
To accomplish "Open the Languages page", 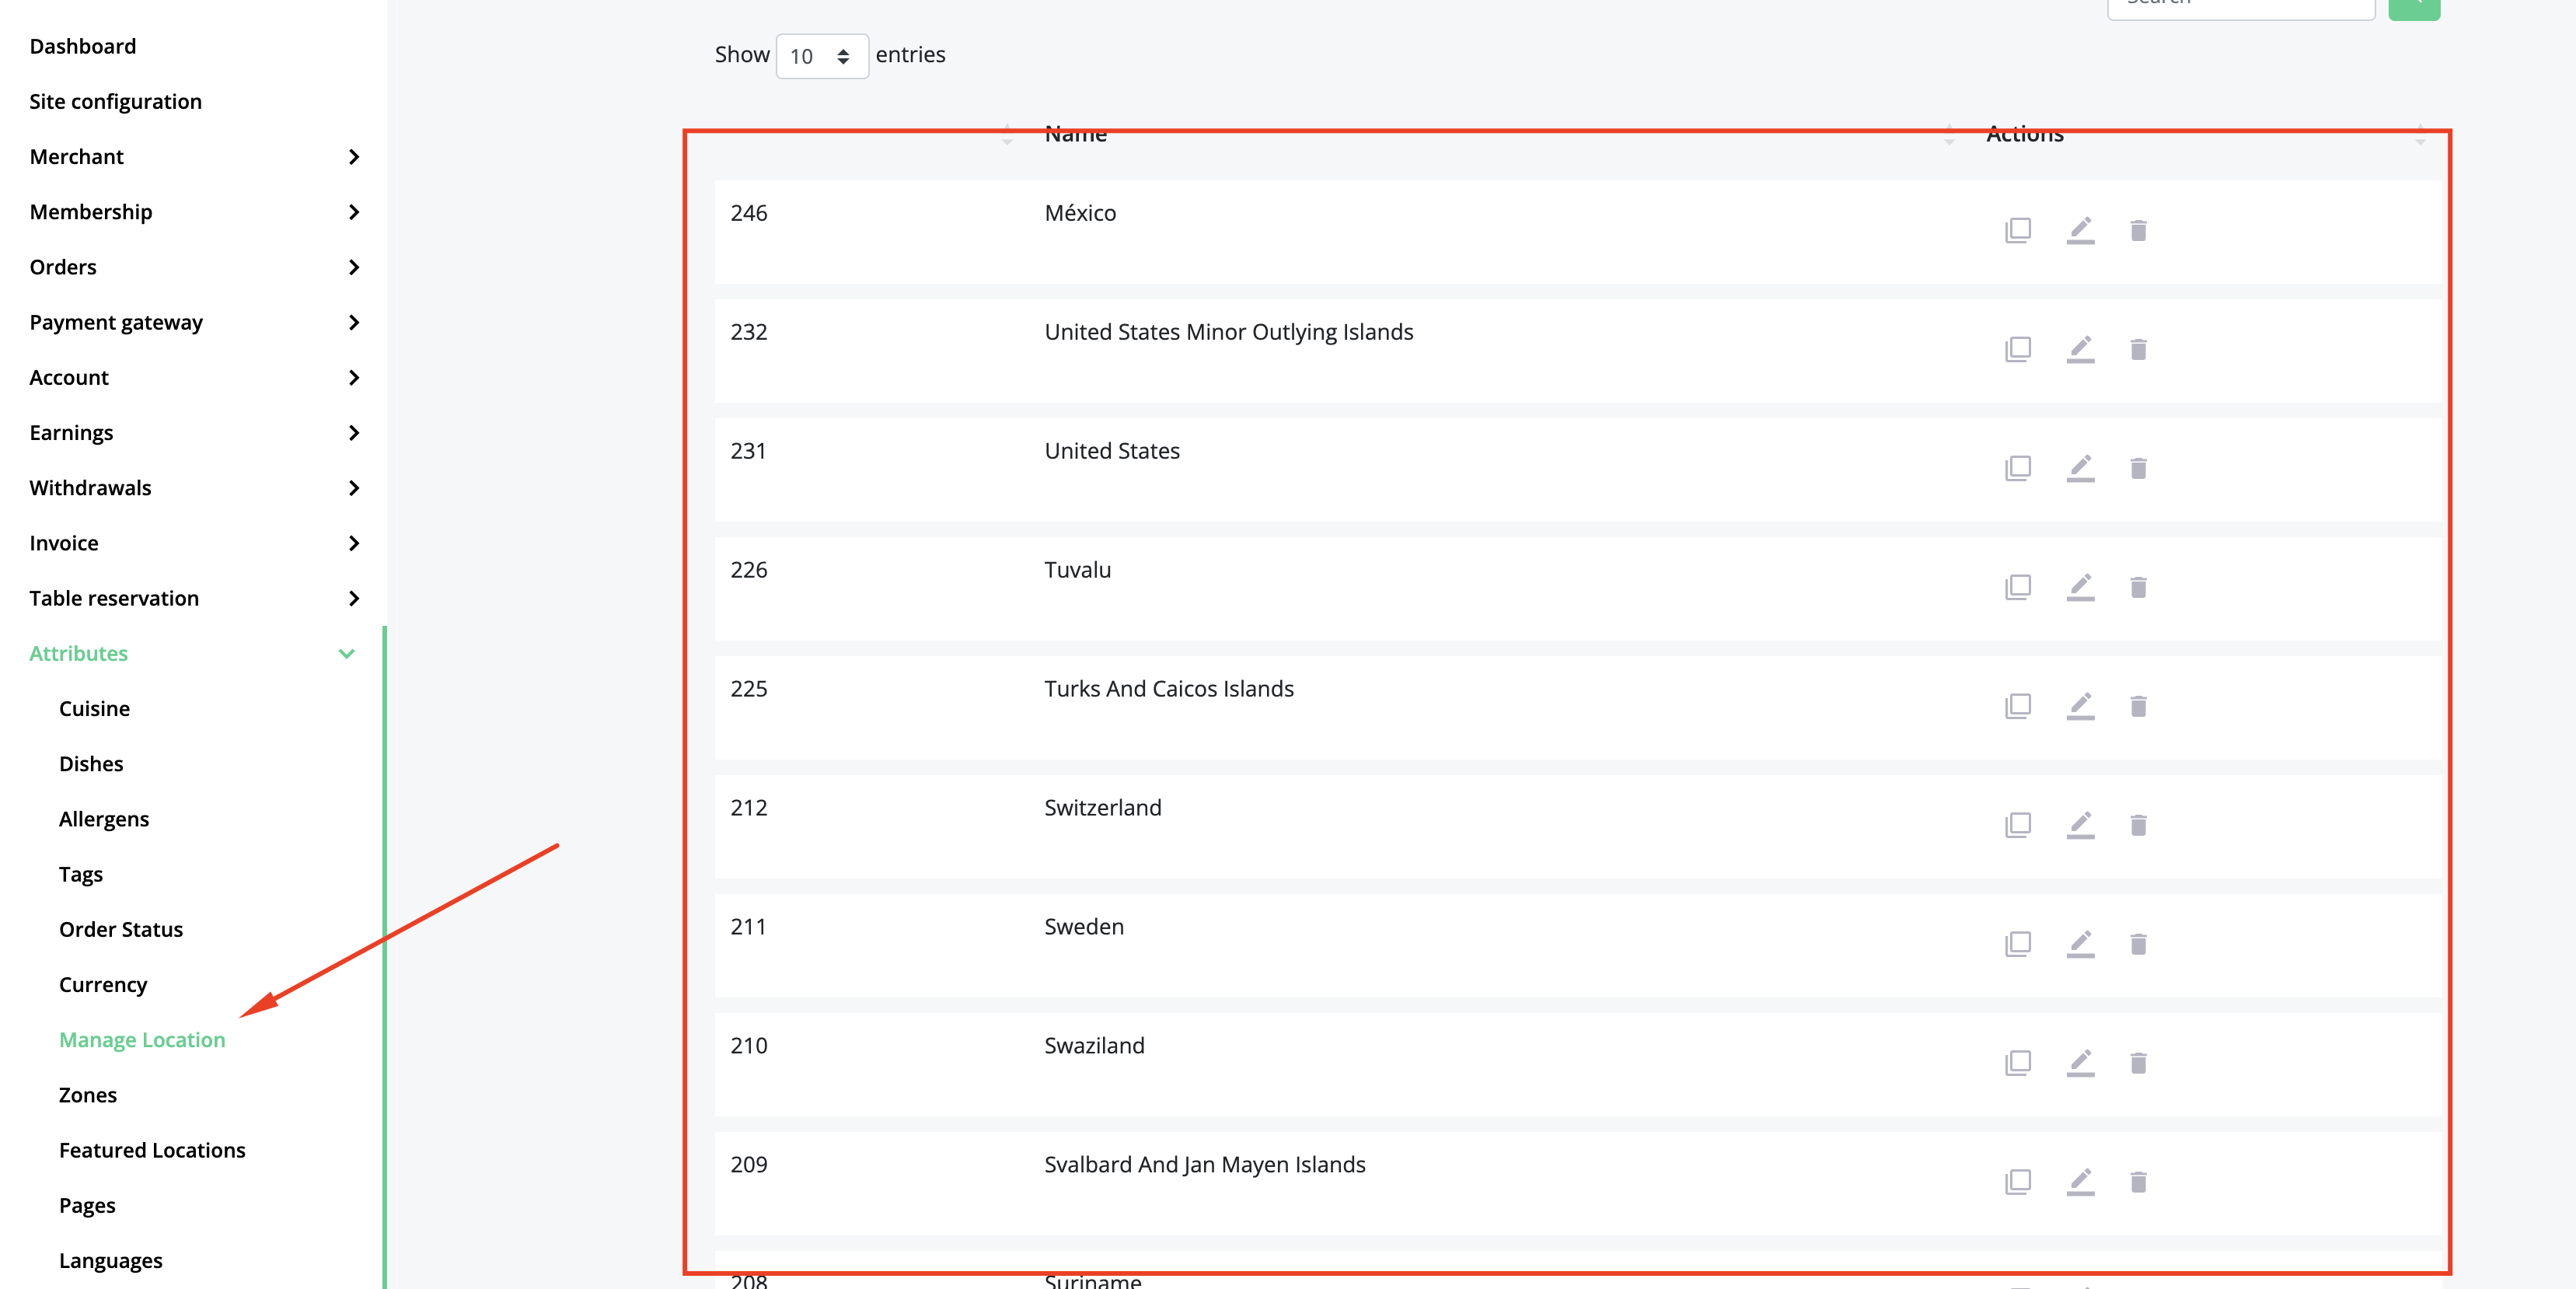I will 111,1261.
